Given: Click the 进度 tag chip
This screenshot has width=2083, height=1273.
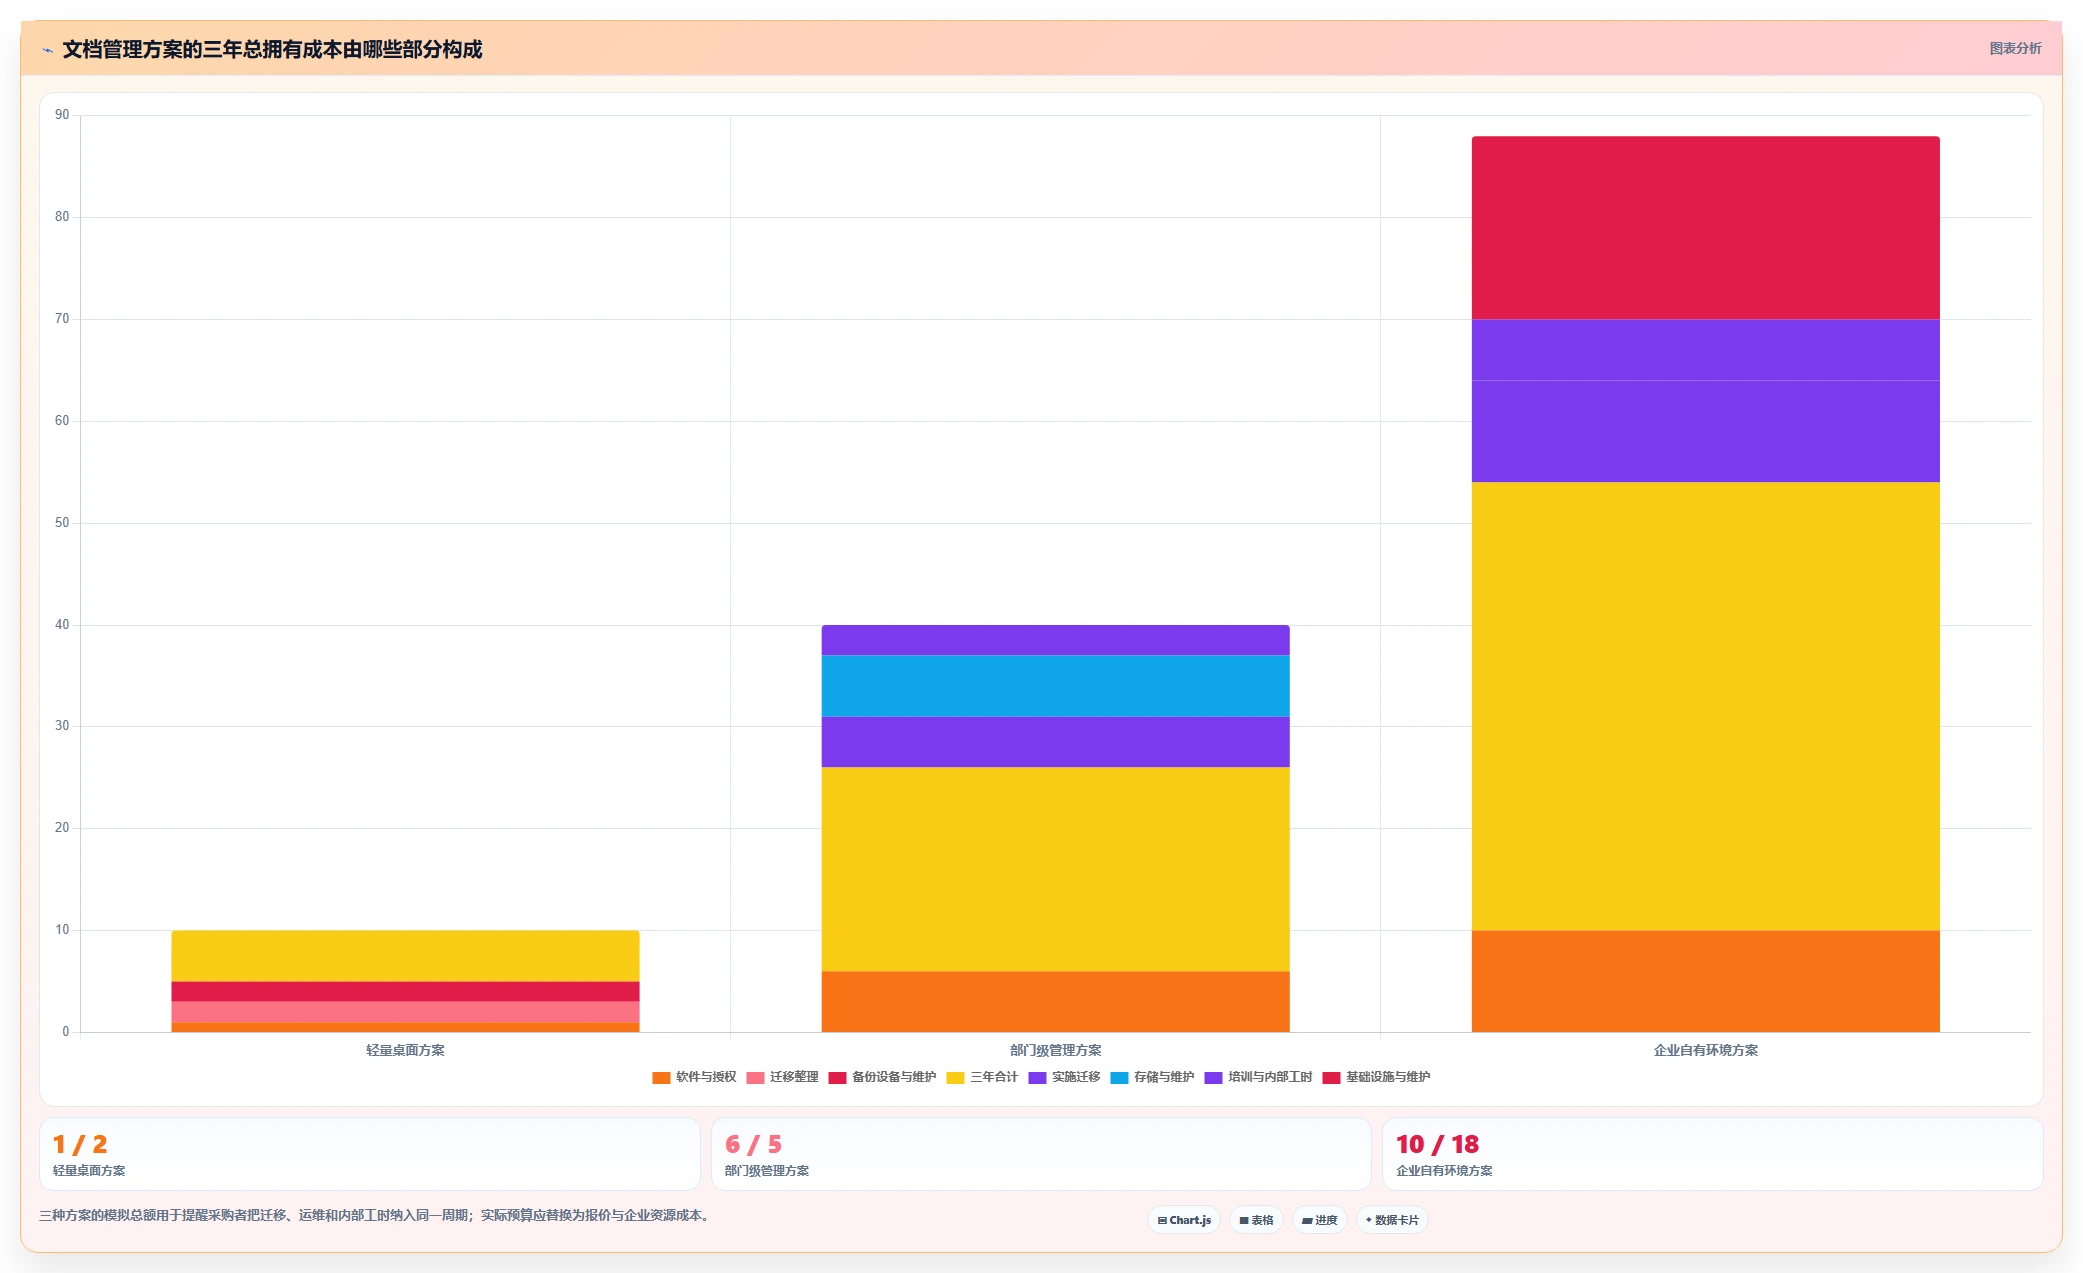Looking at the screenshot, I should coord(1320,1220).
